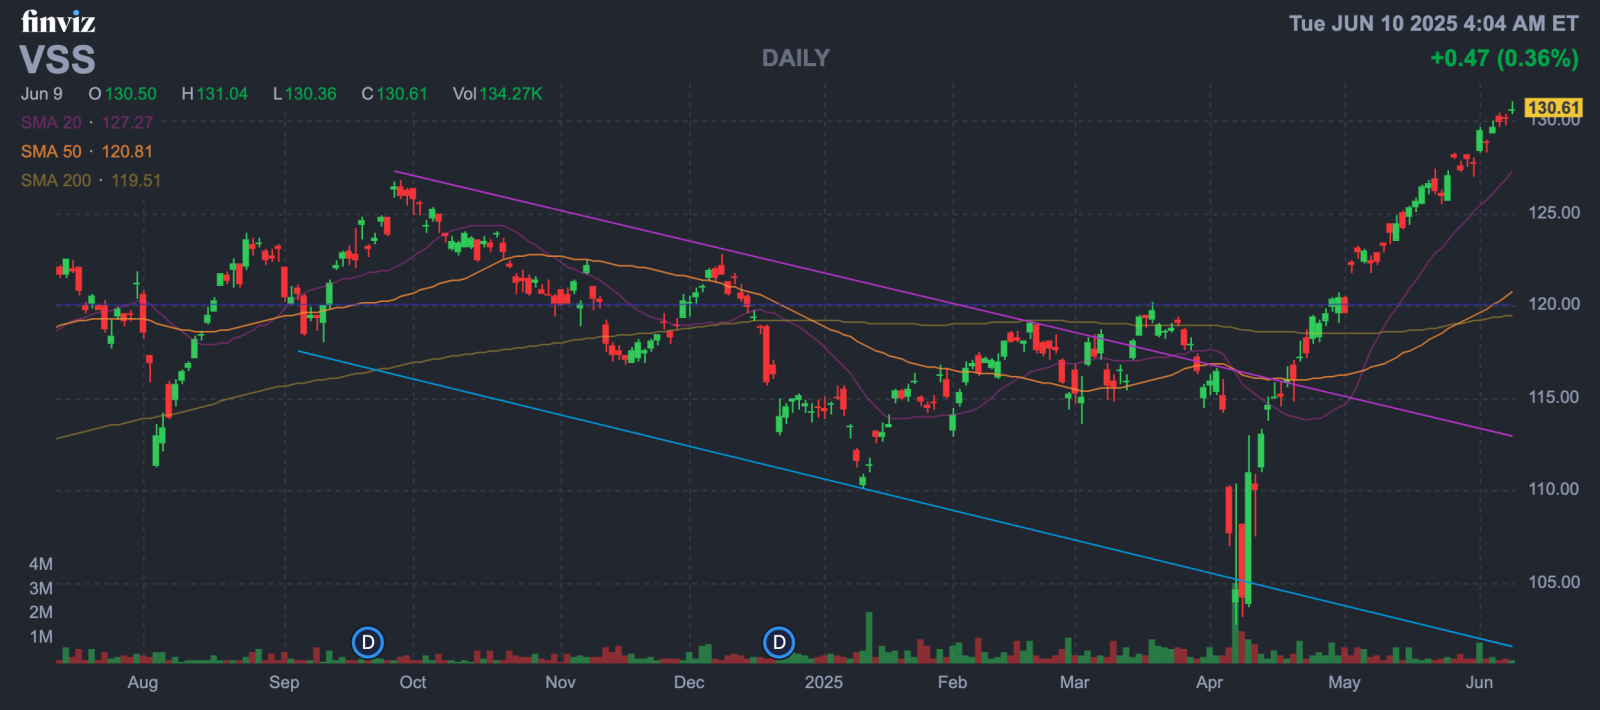The height and width of the screenshot is (710, 1600).
Task: Click the Feb date axis label
Action: pyautogui.click(x=952, y=682)
